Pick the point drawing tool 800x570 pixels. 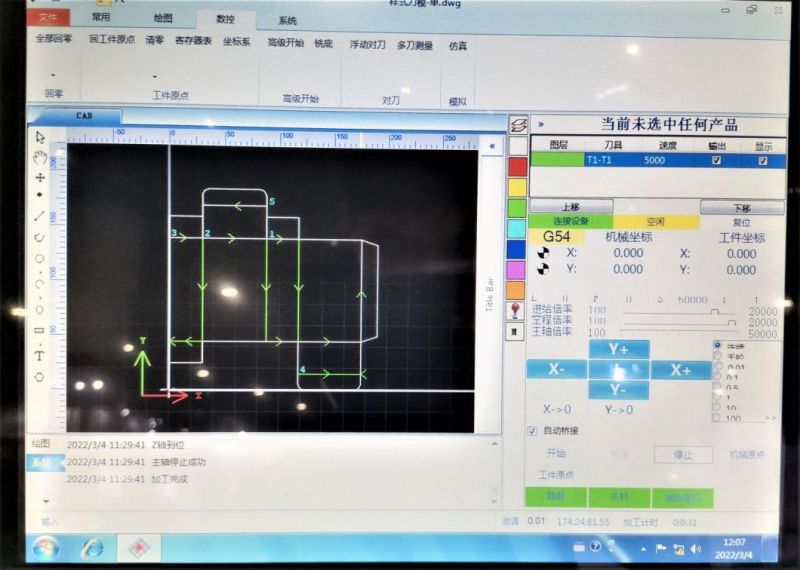[x=40, y=195]
